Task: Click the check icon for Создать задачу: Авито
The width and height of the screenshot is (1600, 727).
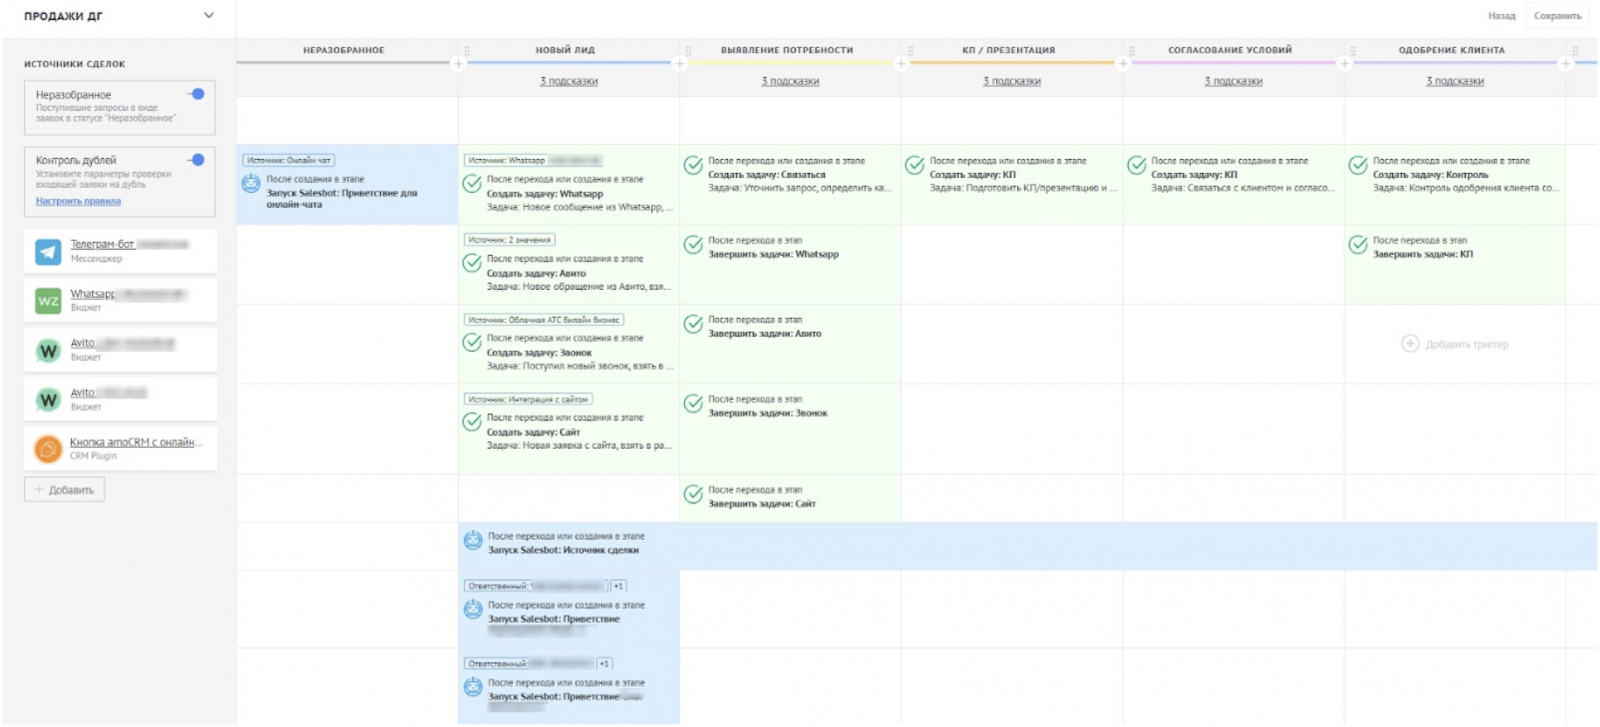Action: pos(472,263)
